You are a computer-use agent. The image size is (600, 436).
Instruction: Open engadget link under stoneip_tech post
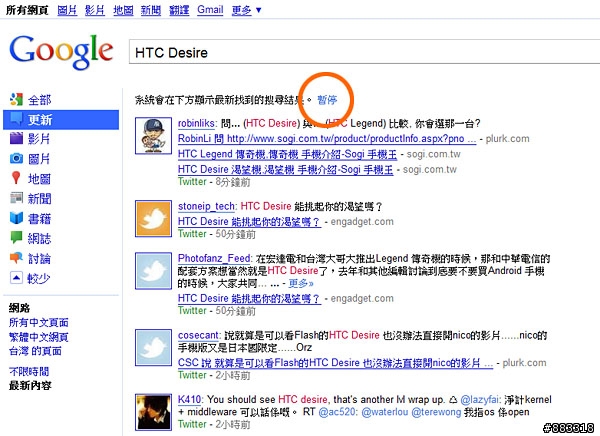coord(249,221)
